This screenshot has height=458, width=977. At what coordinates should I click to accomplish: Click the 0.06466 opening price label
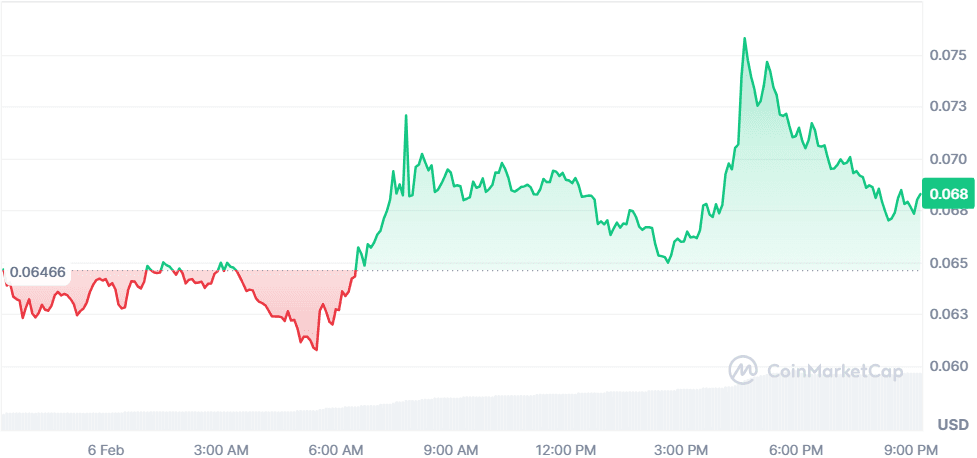click(x=37, y=272)
